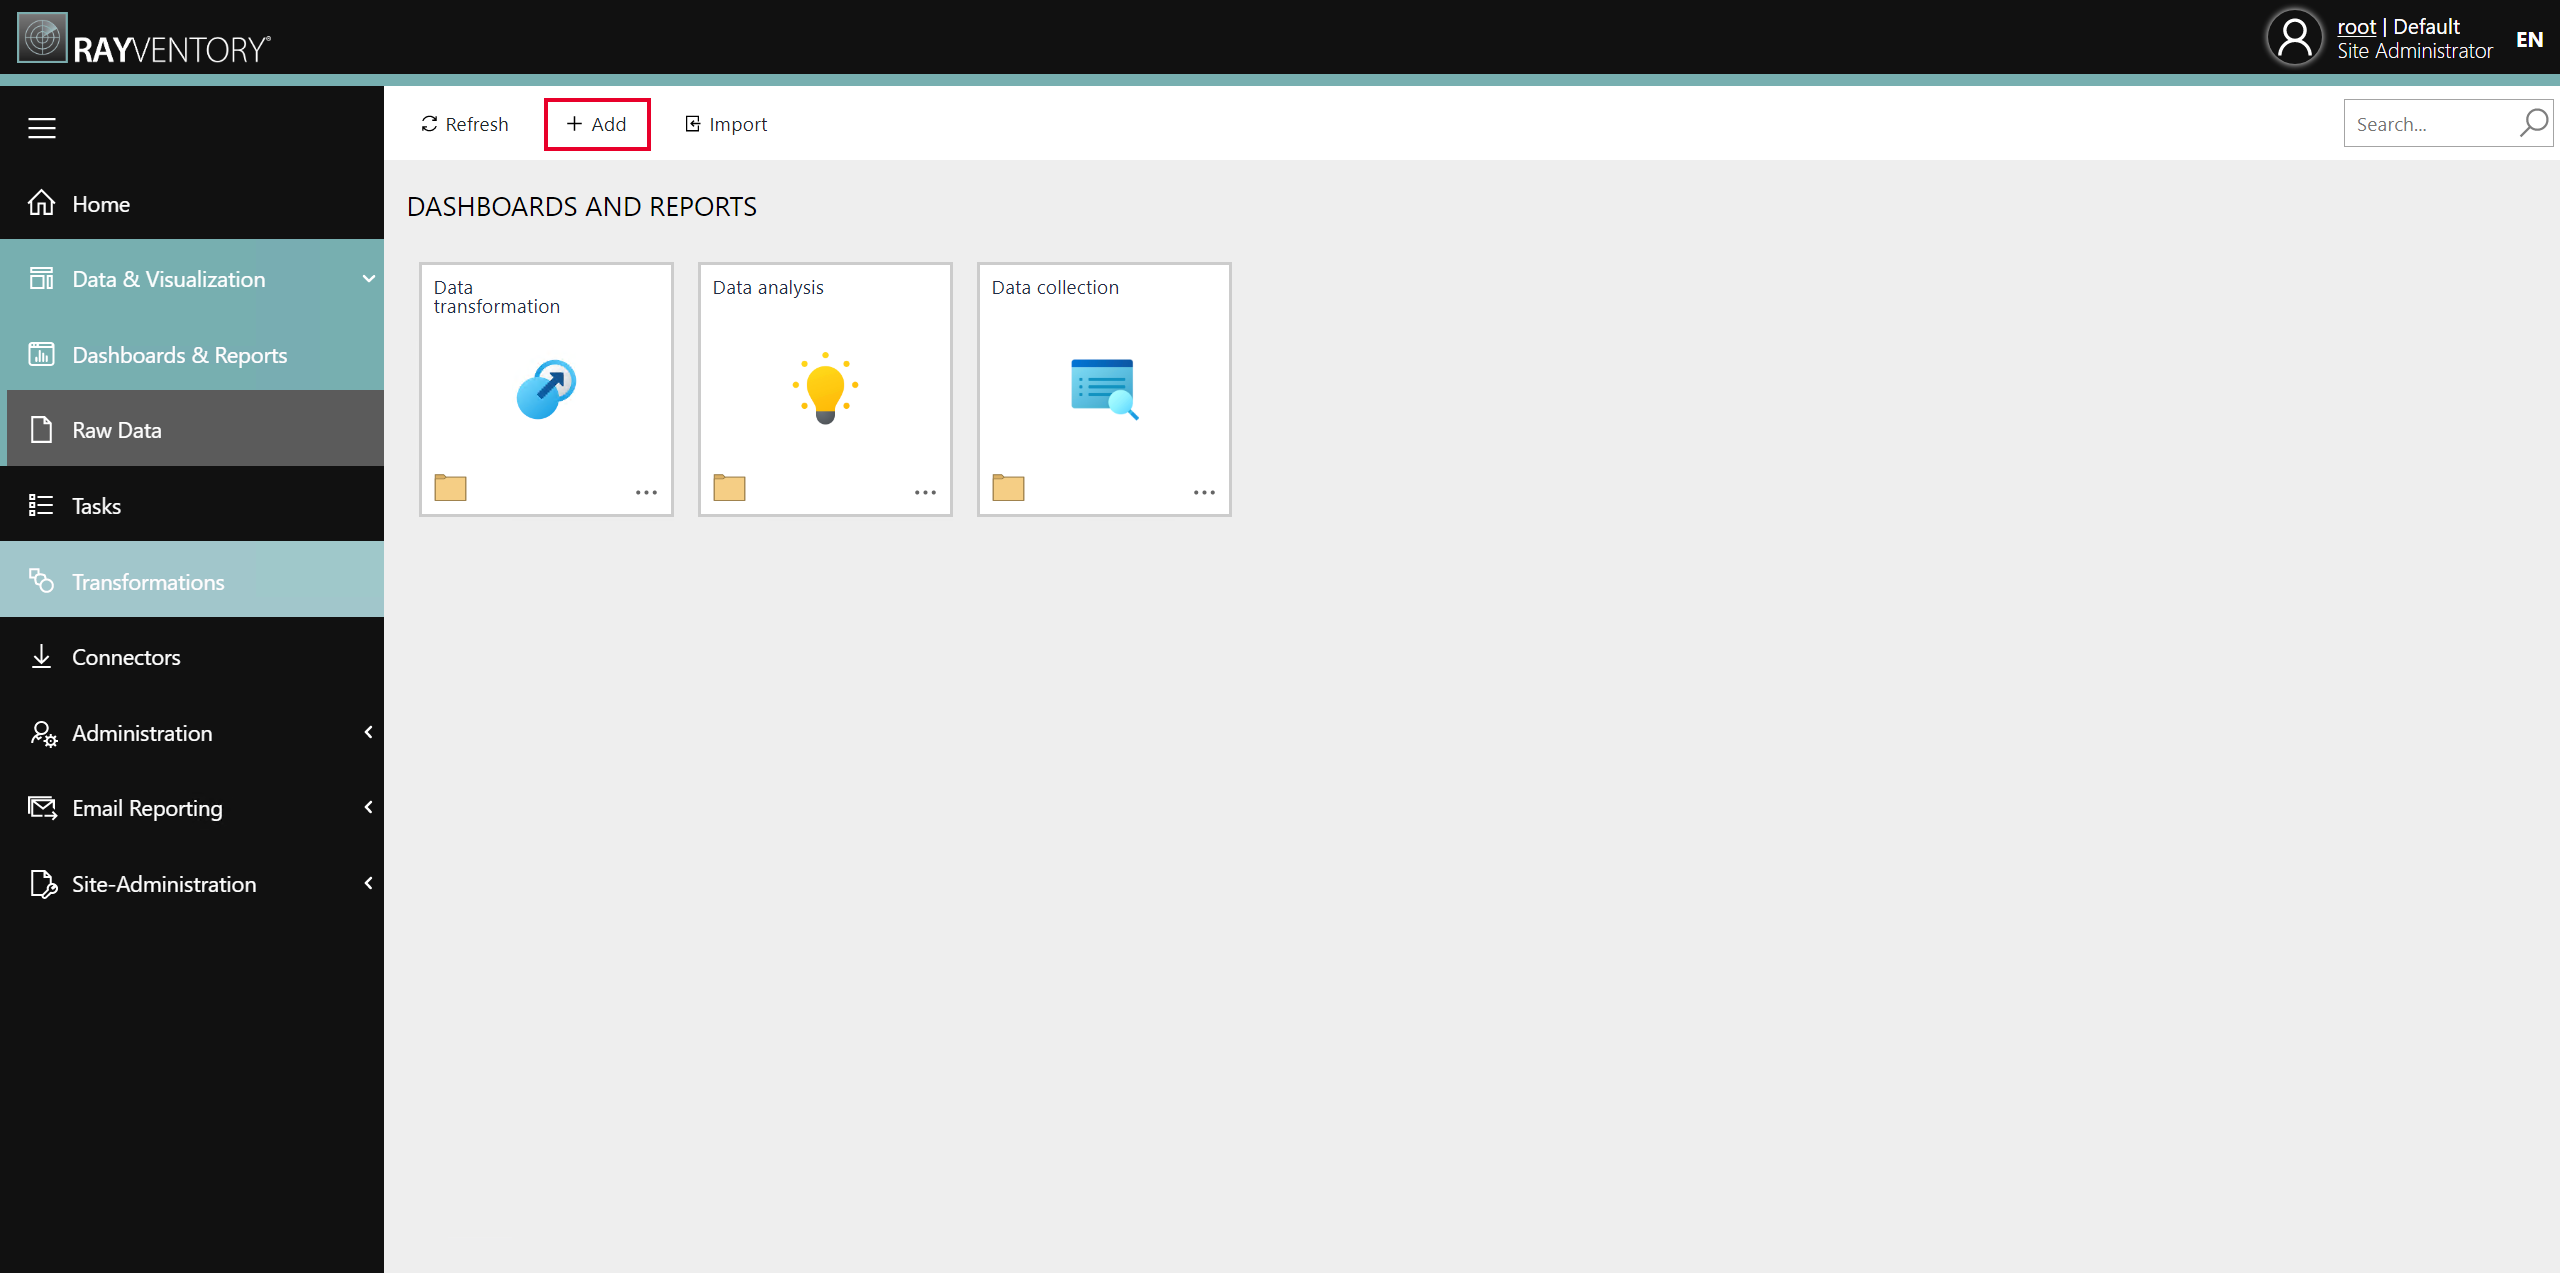
Task: Open the Dashboards & Reports section
Action: tap(178, 354)
